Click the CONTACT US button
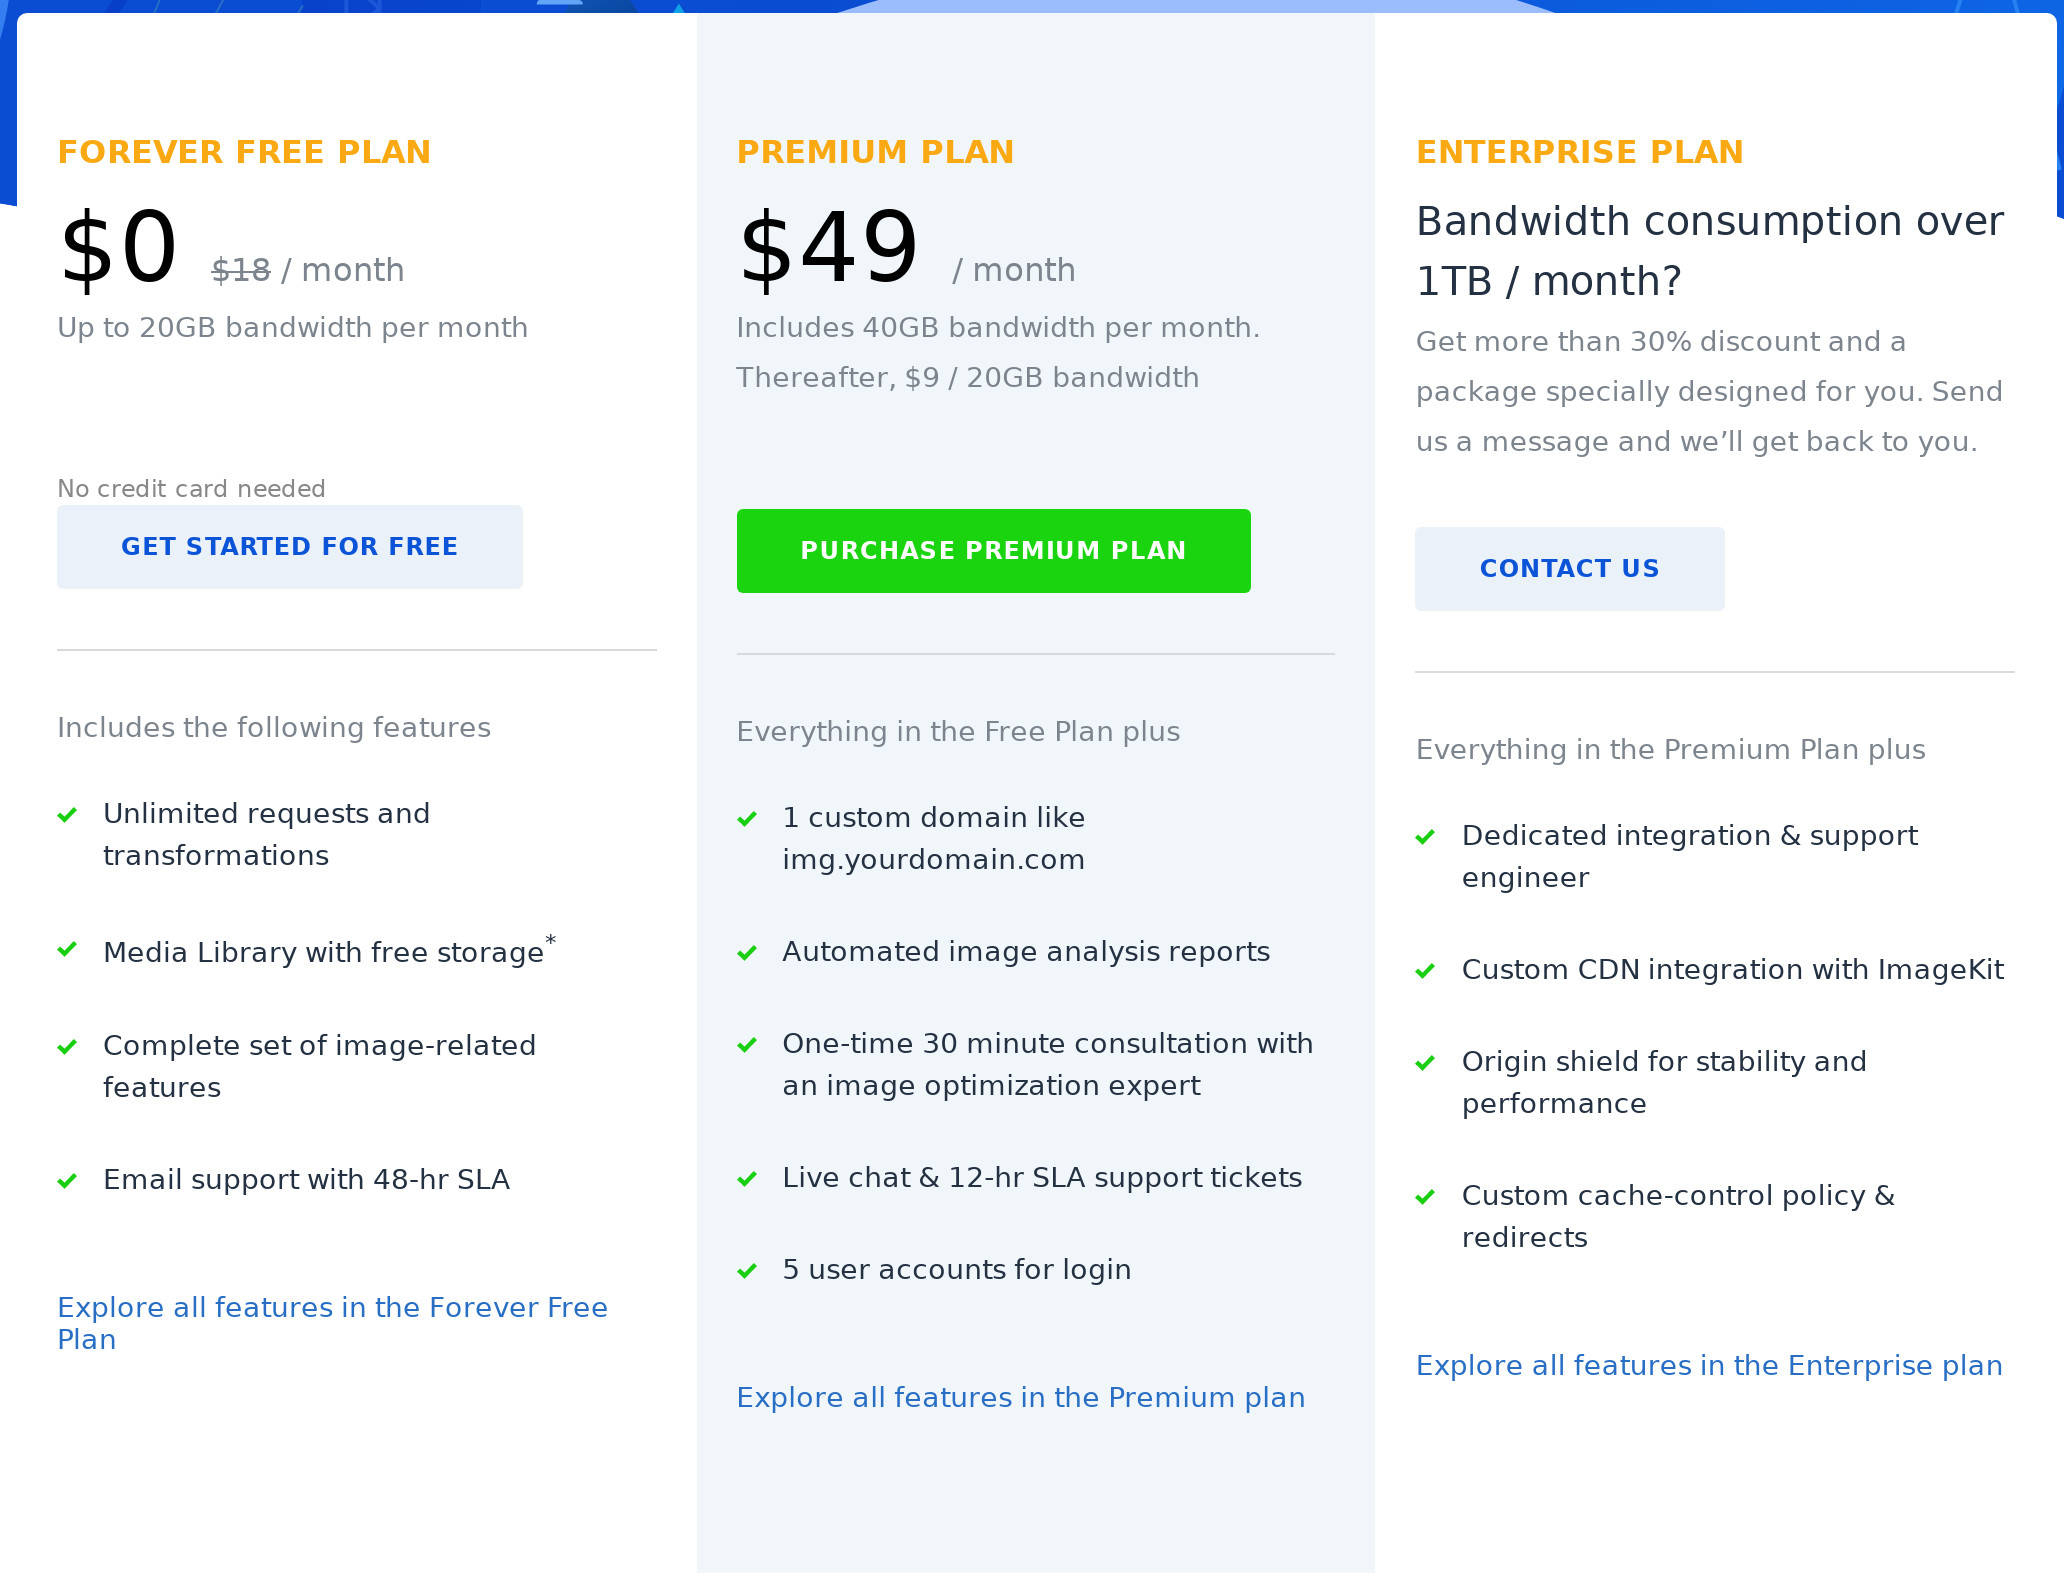 coord(1569,568)
